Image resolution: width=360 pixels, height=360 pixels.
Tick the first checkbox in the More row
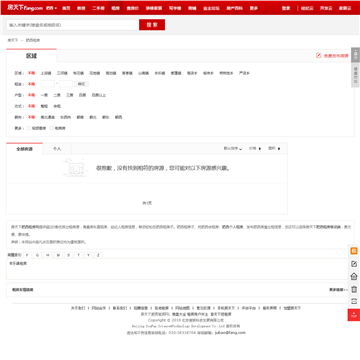[29, 128]
